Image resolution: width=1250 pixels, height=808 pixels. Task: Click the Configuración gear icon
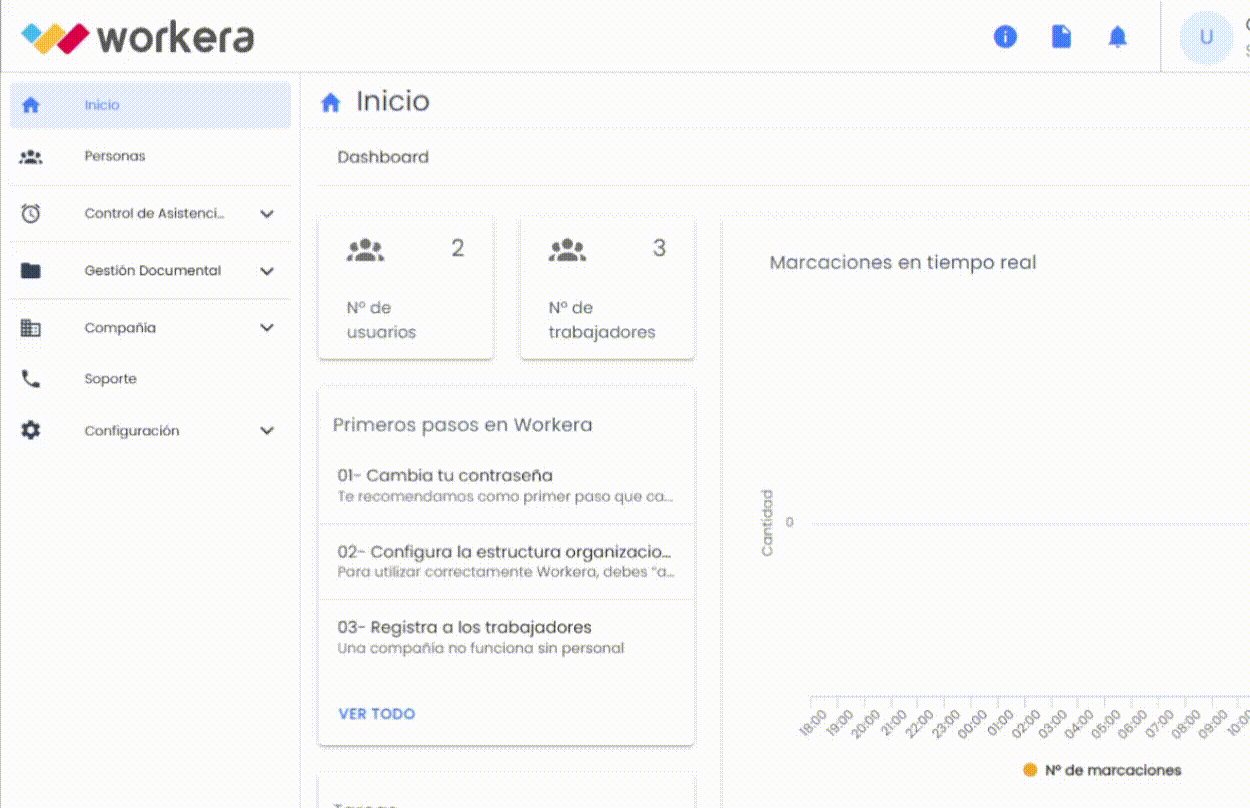click(31, 430)
